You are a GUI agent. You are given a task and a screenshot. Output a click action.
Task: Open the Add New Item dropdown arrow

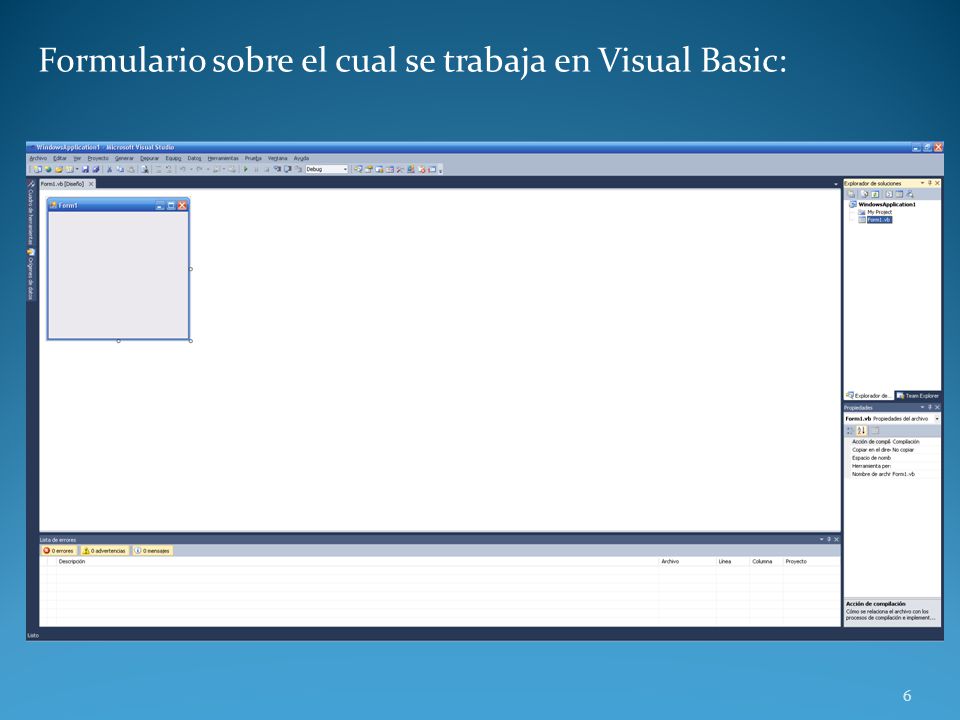point(77,169)
